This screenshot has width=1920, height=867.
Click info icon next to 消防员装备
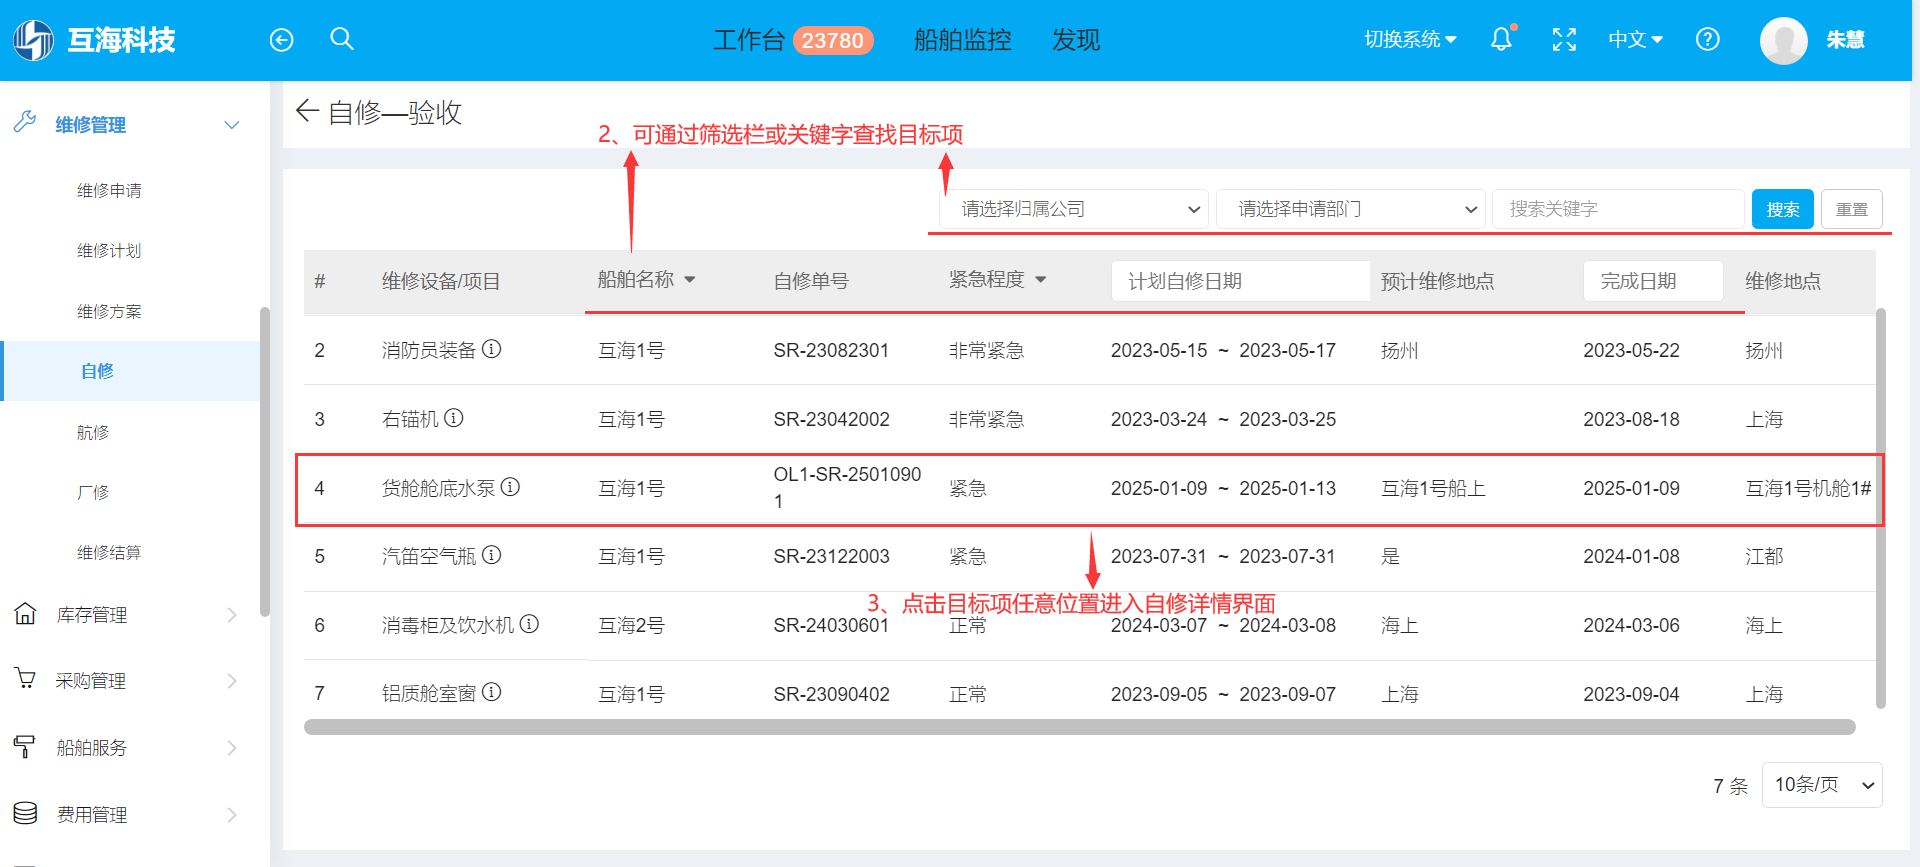492,349
